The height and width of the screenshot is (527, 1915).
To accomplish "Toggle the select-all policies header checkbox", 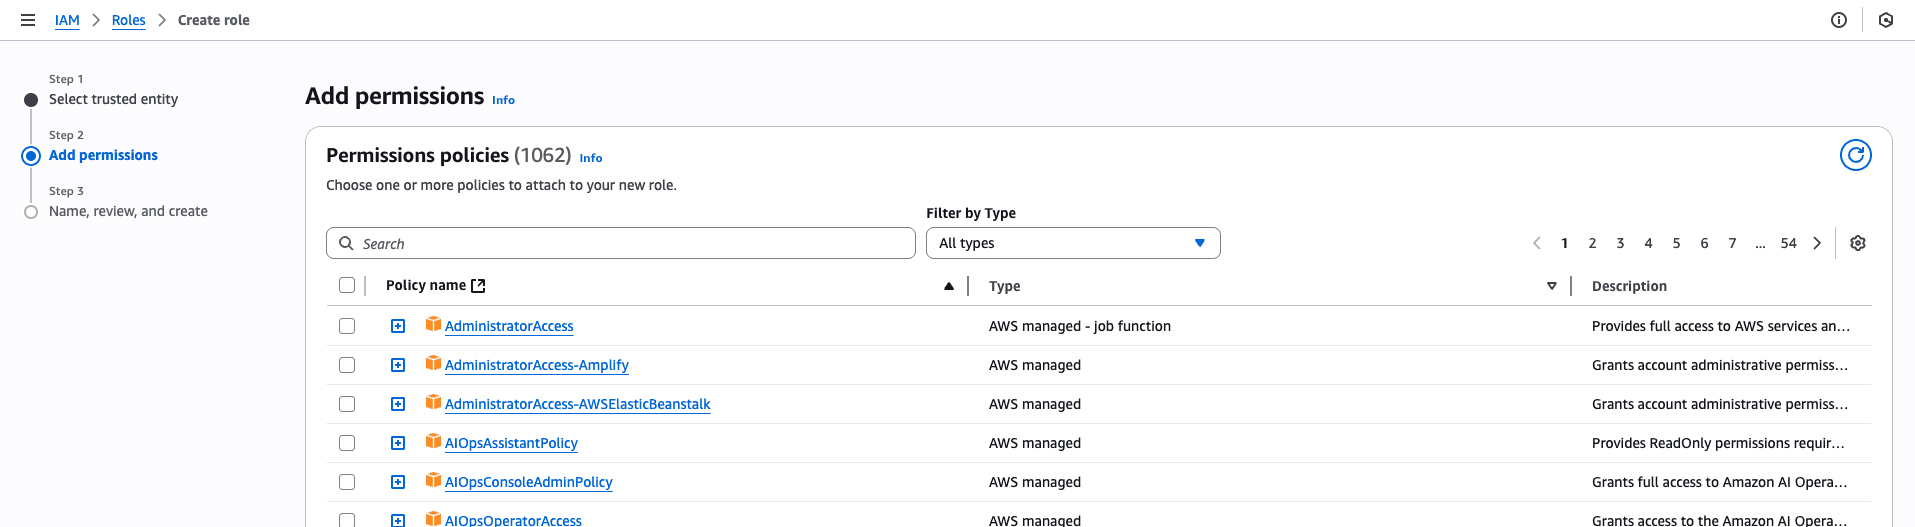I will click(x=347, y=285).
